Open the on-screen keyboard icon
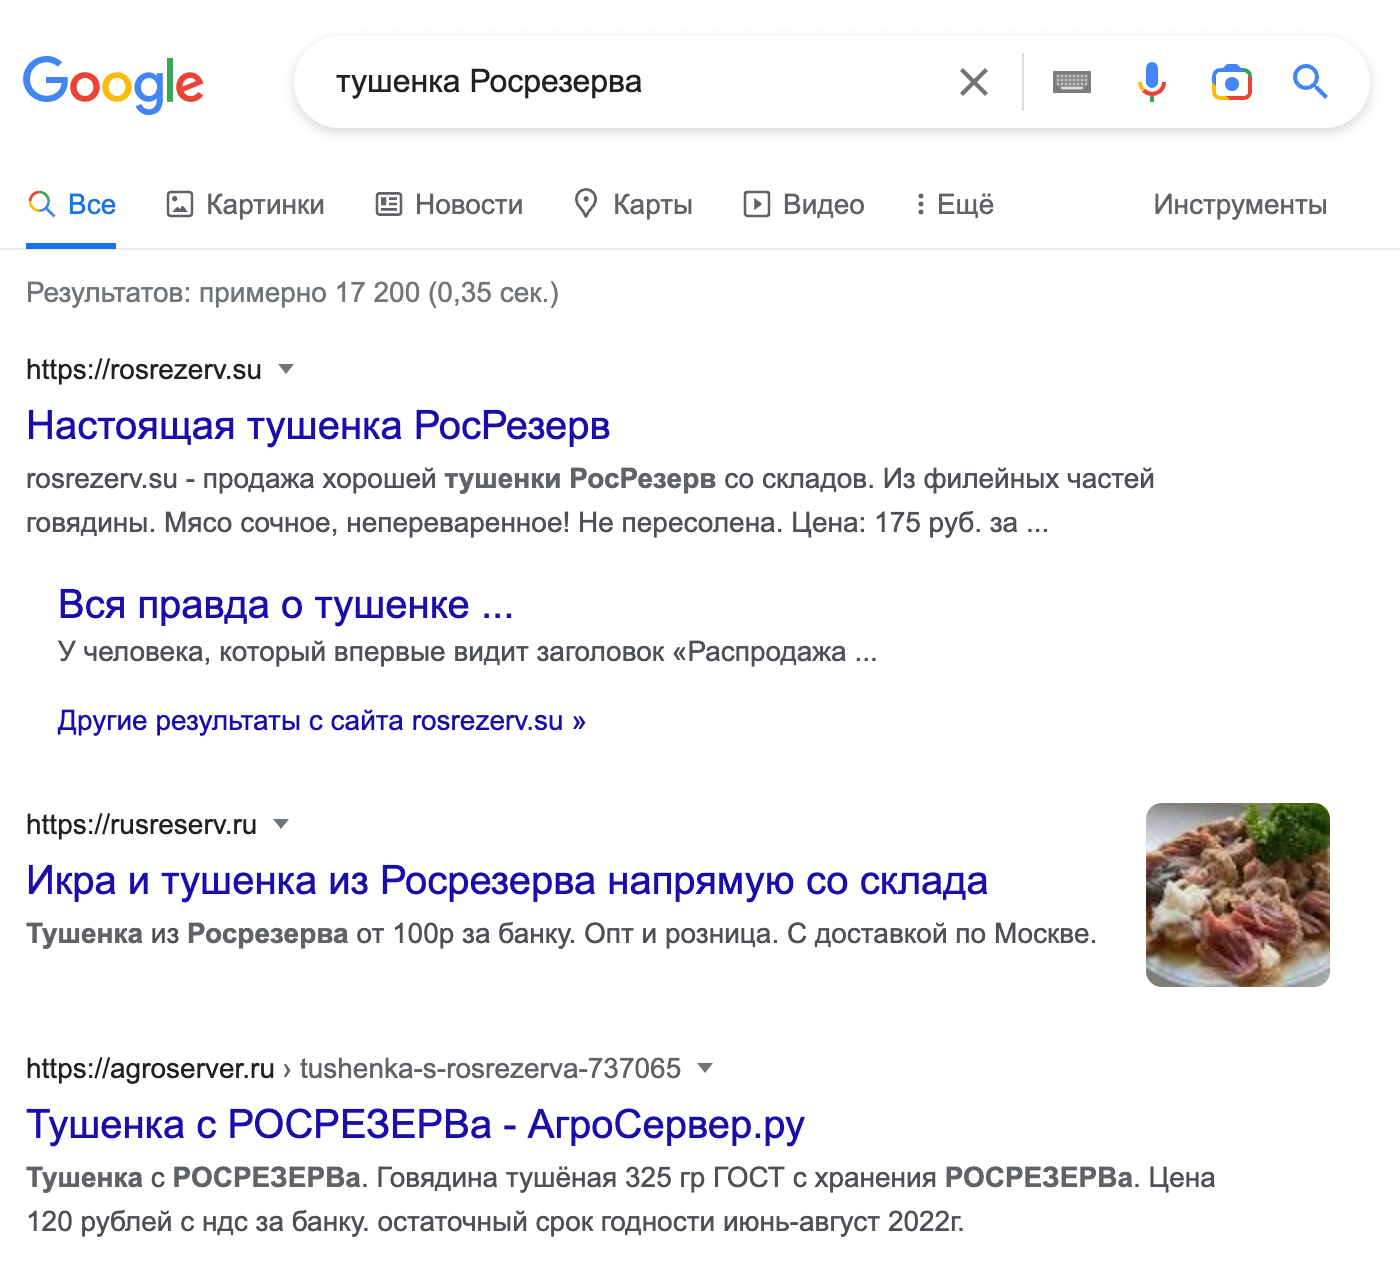 1072,82
